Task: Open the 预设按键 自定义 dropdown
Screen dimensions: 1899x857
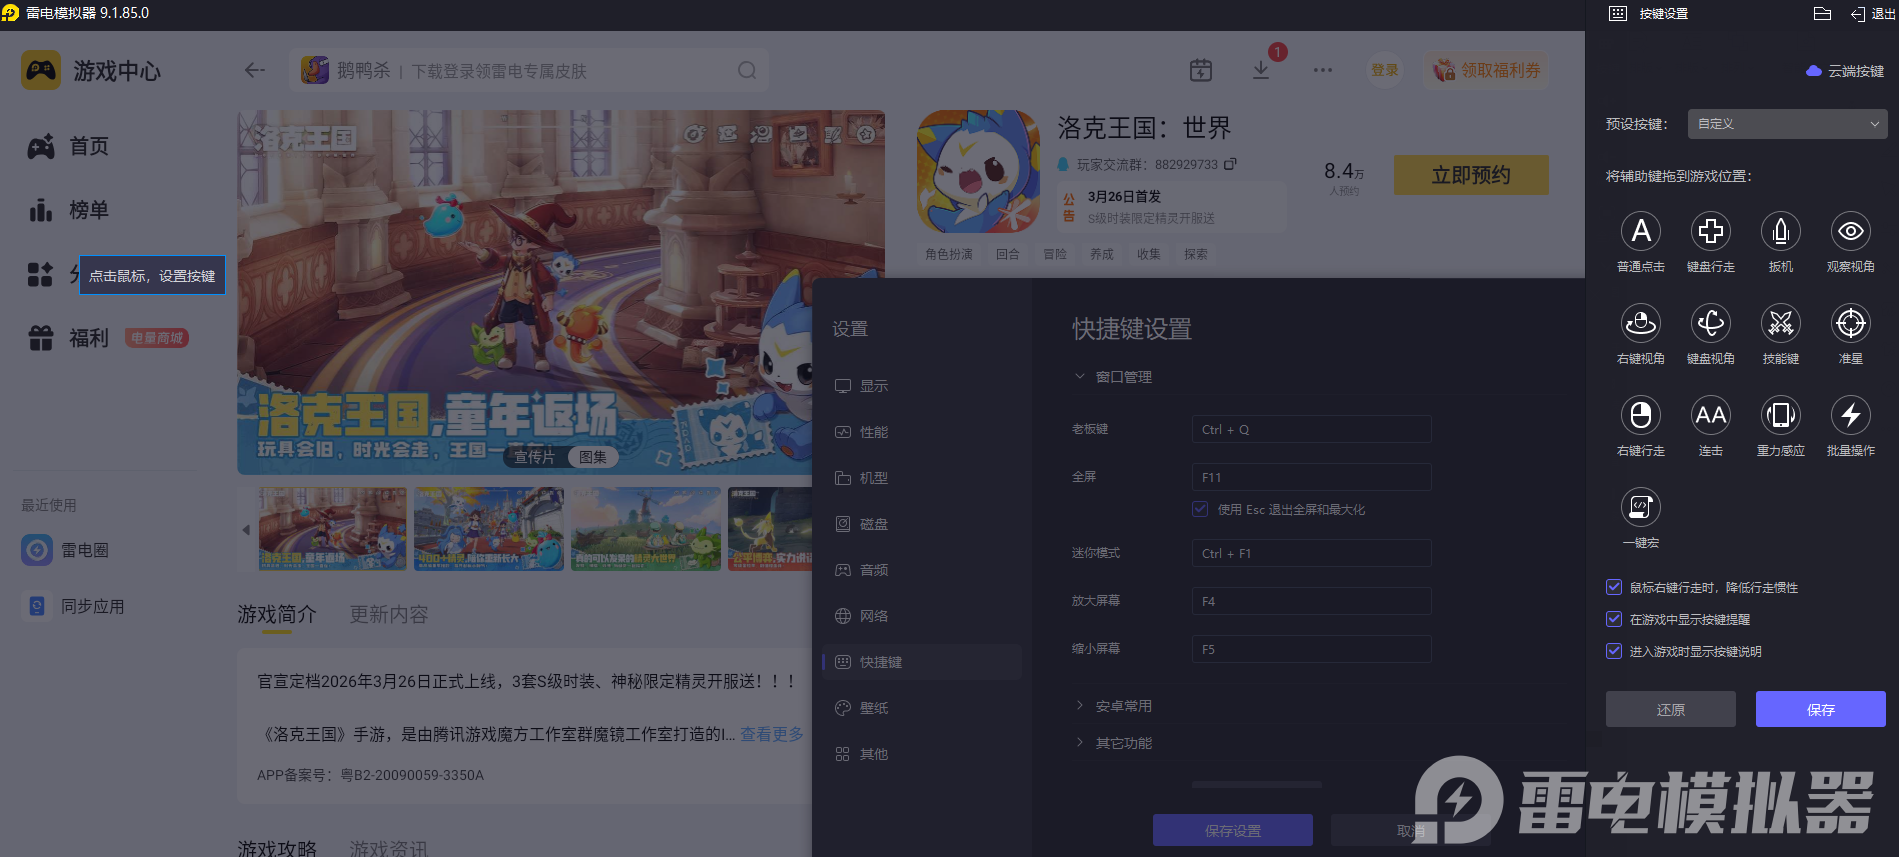Action: [1787, 124]
